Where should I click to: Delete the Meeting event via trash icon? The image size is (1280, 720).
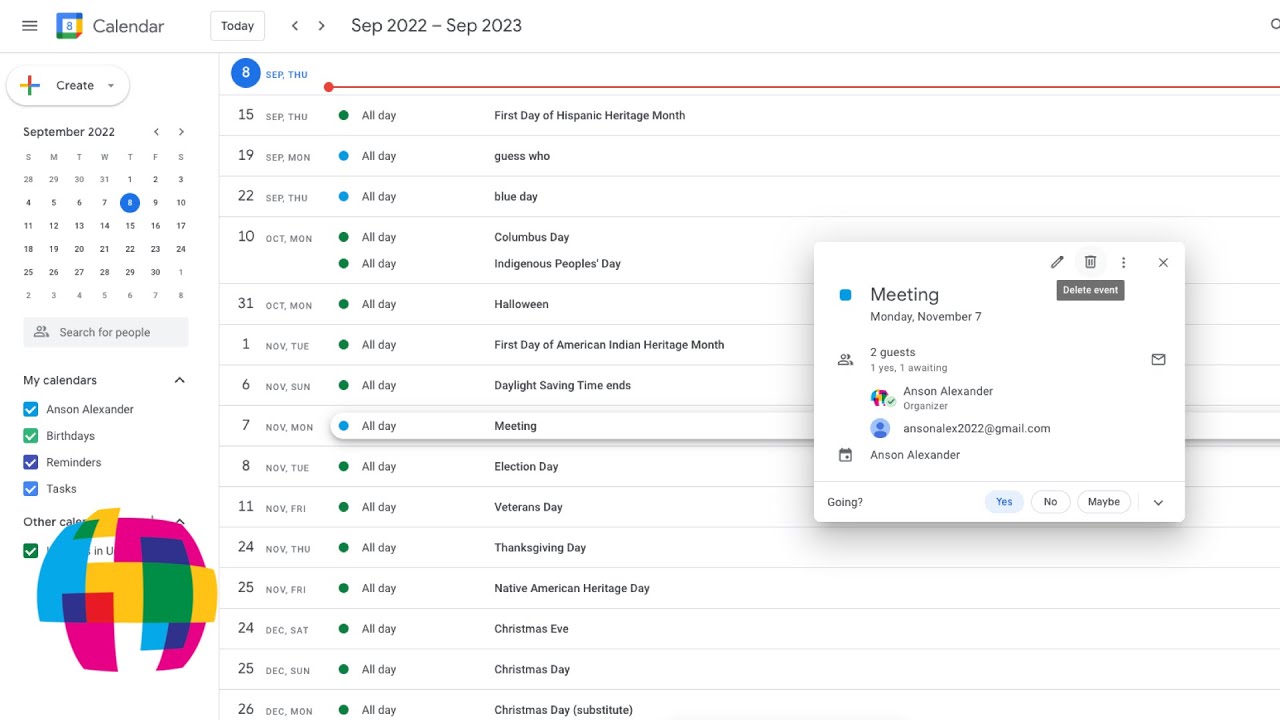(x=1090, y=262)
